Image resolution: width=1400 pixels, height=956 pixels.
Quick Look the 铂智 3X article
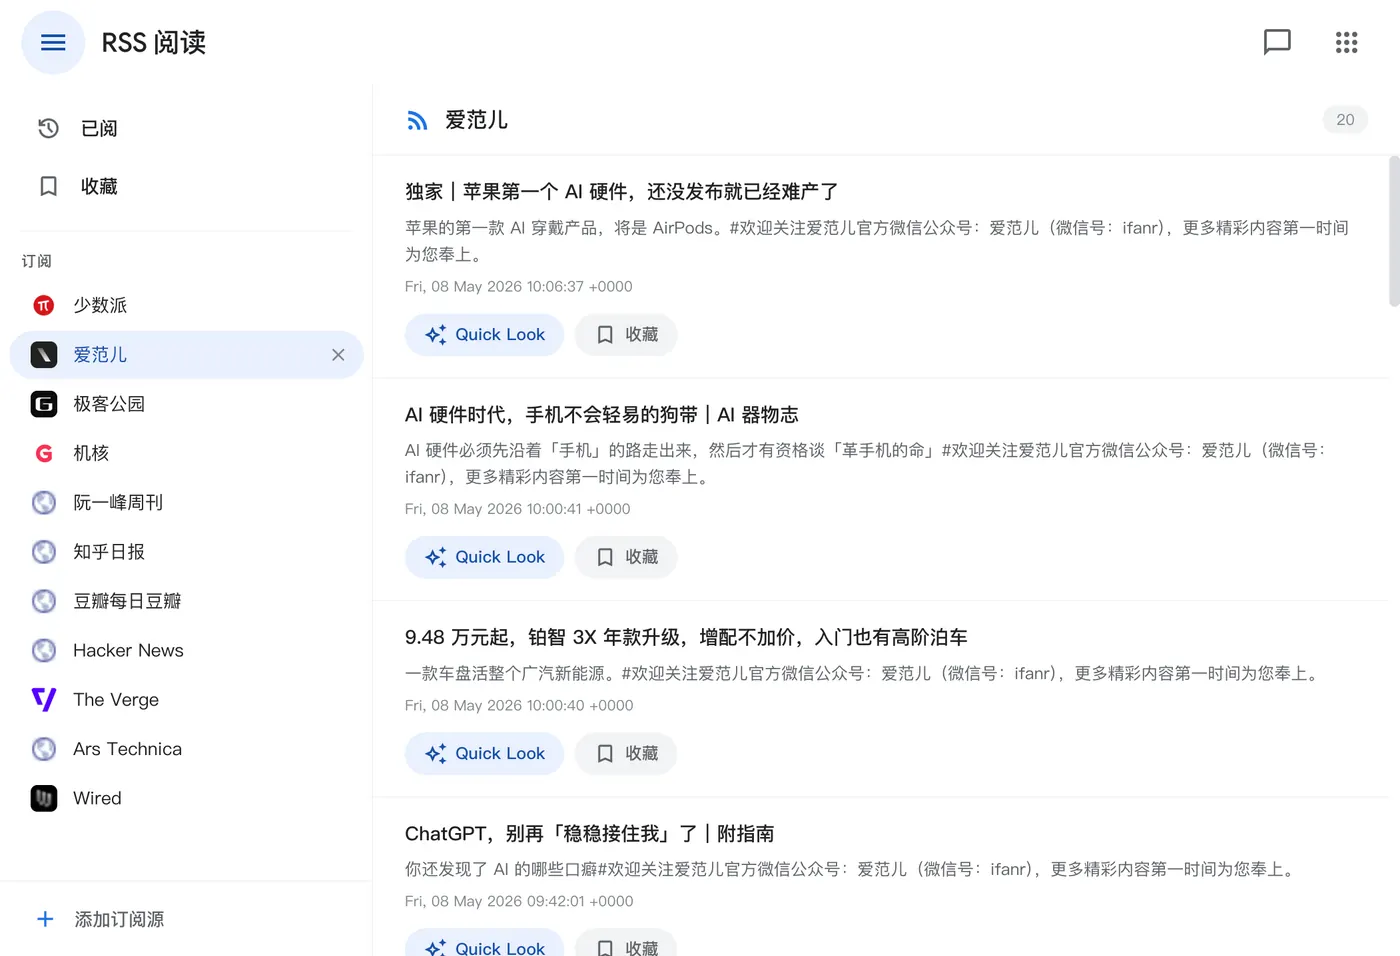pyautogui.click(x=484, y=753)
